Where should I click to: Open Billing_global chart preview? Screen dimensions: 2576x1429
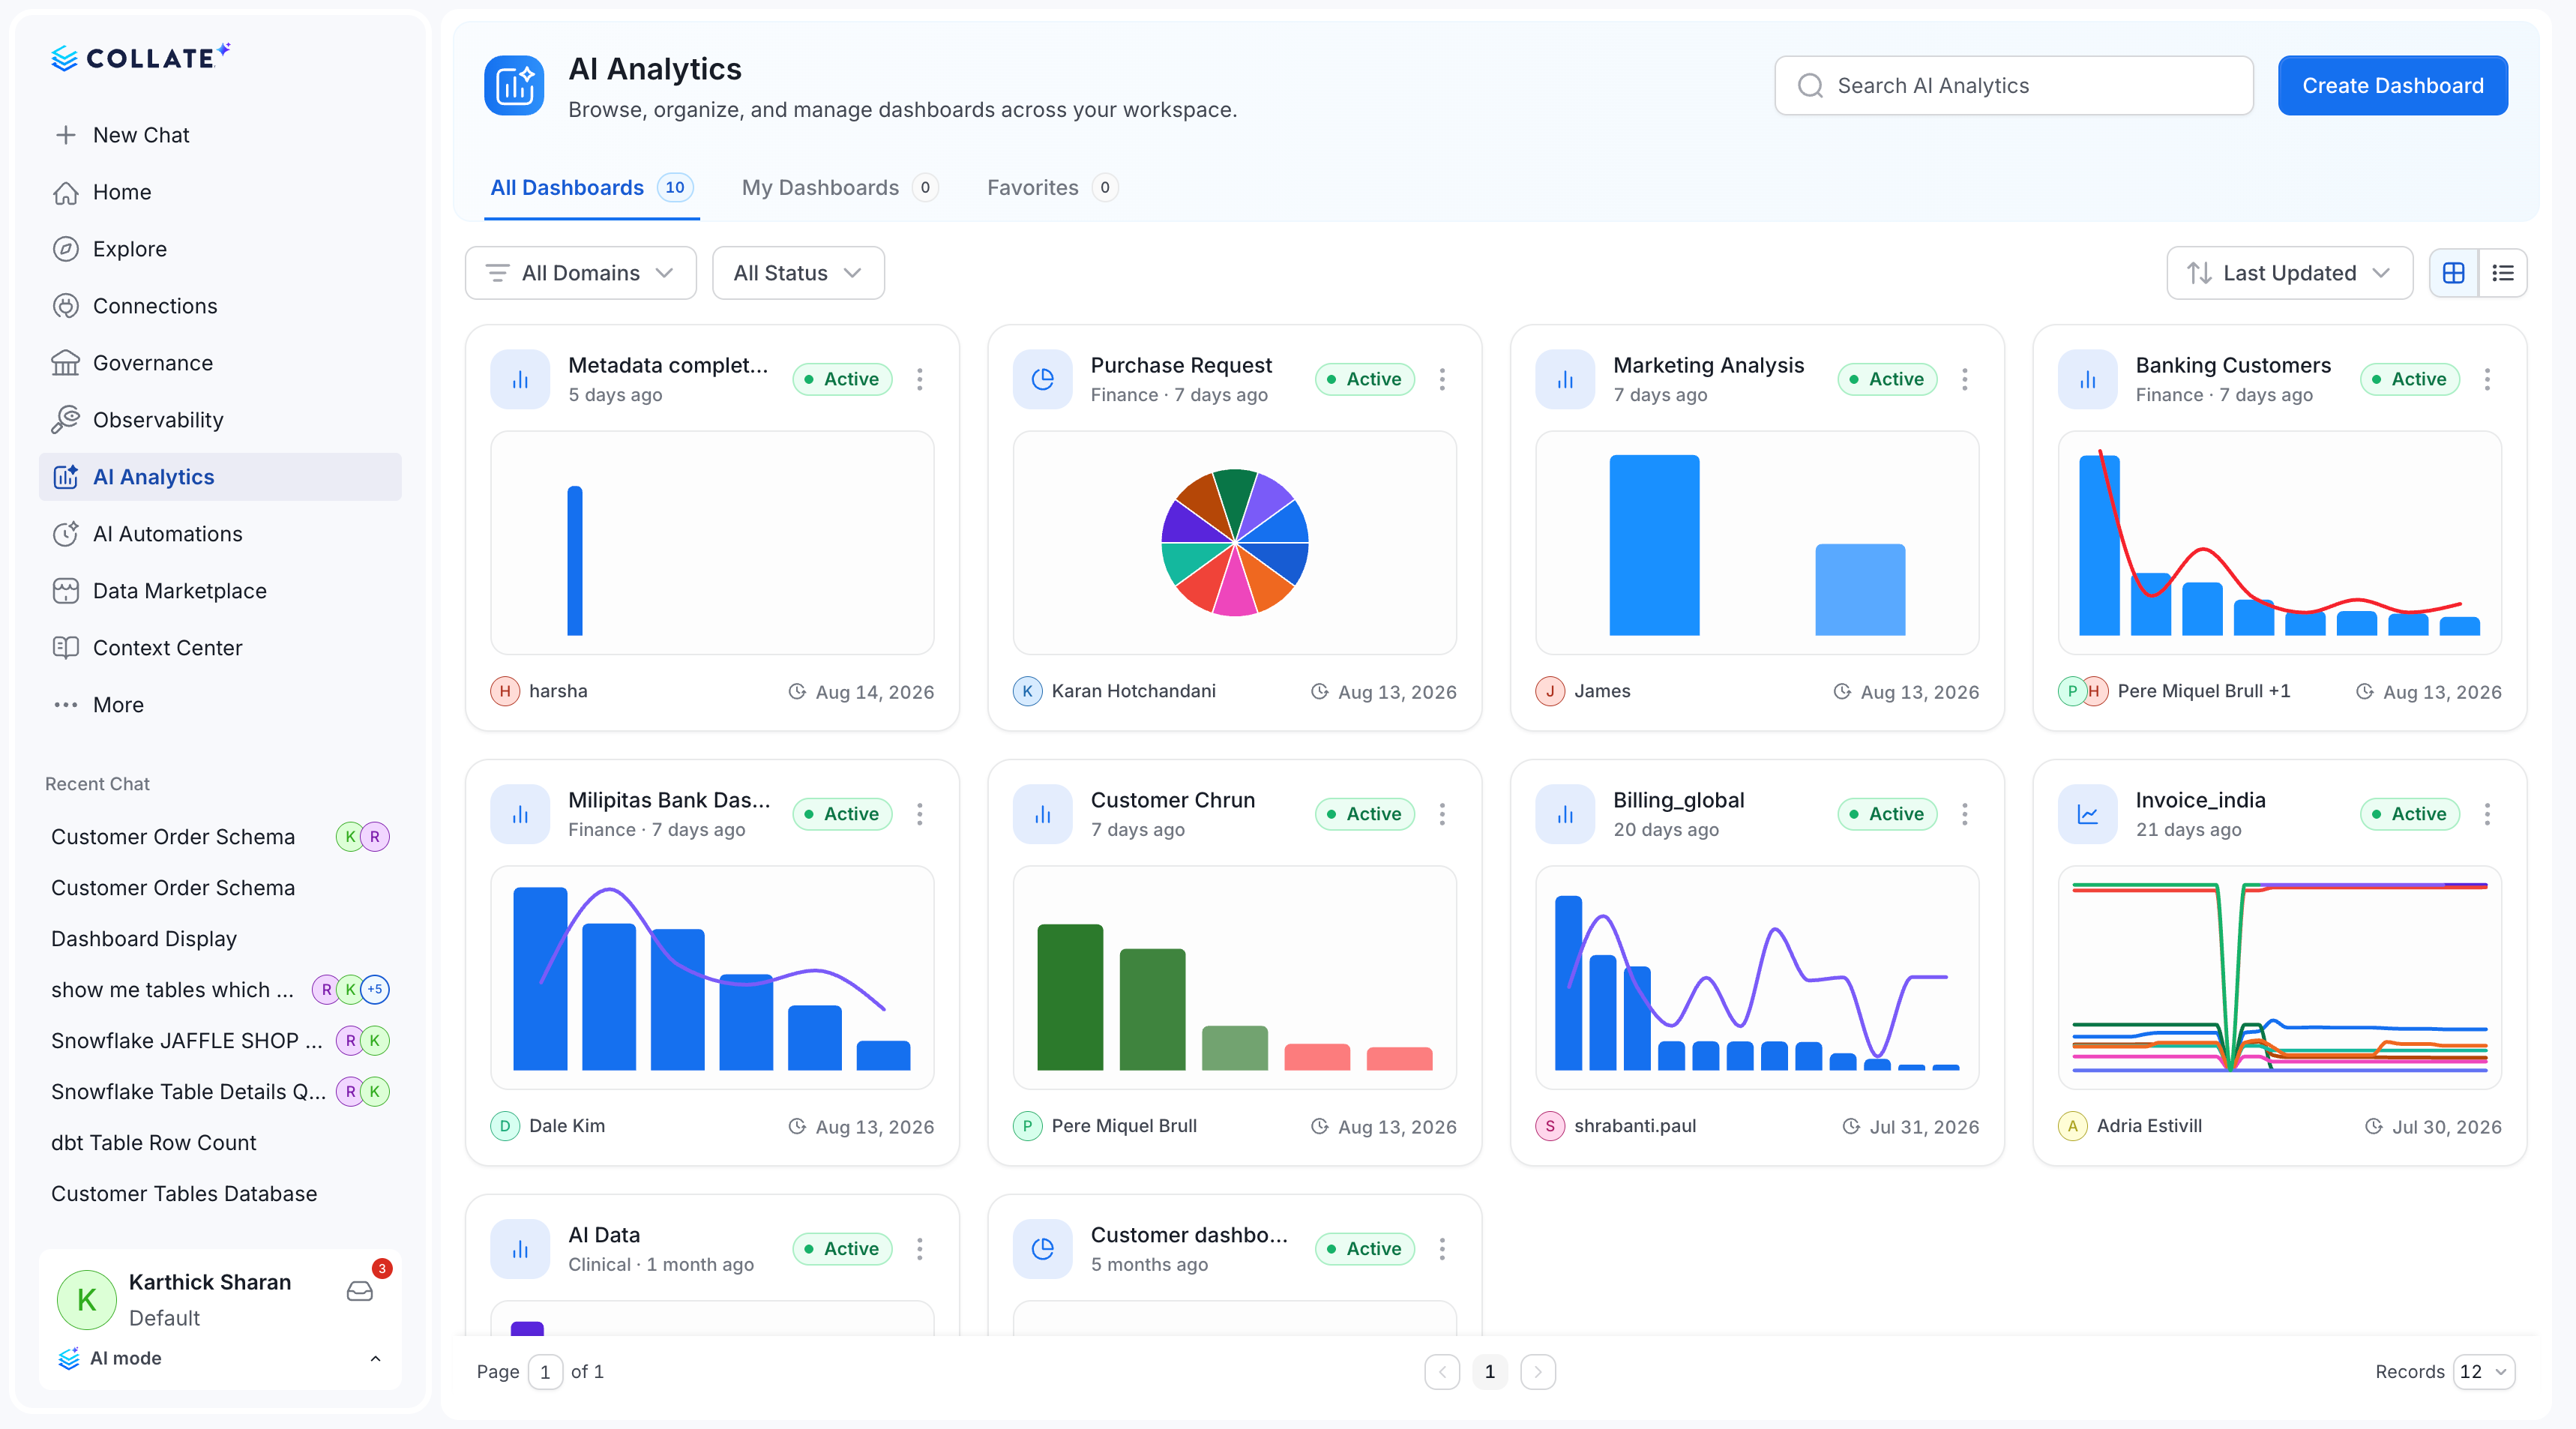click(1757, 978)
